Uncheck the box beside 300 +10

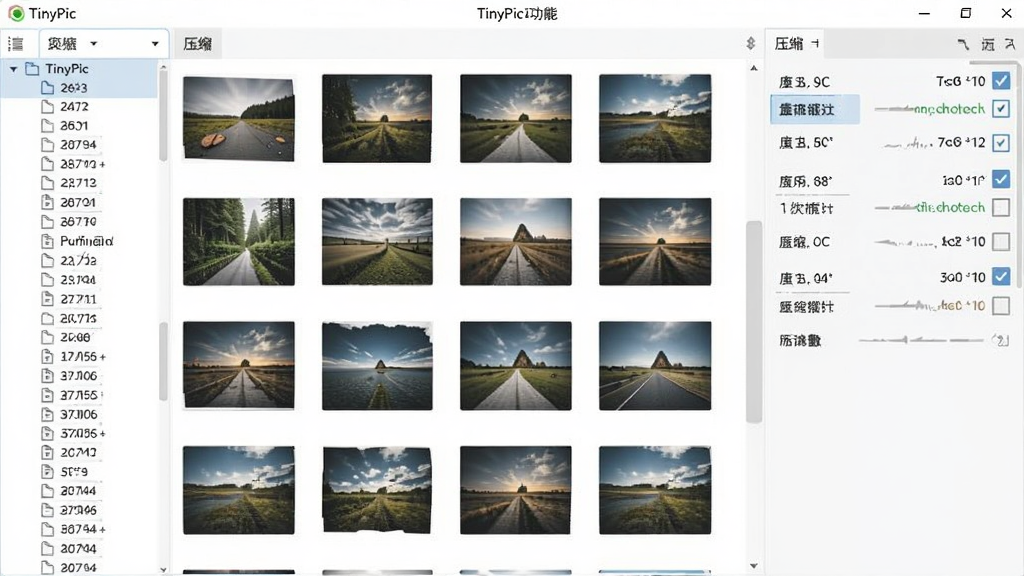tap(1000, 276)
